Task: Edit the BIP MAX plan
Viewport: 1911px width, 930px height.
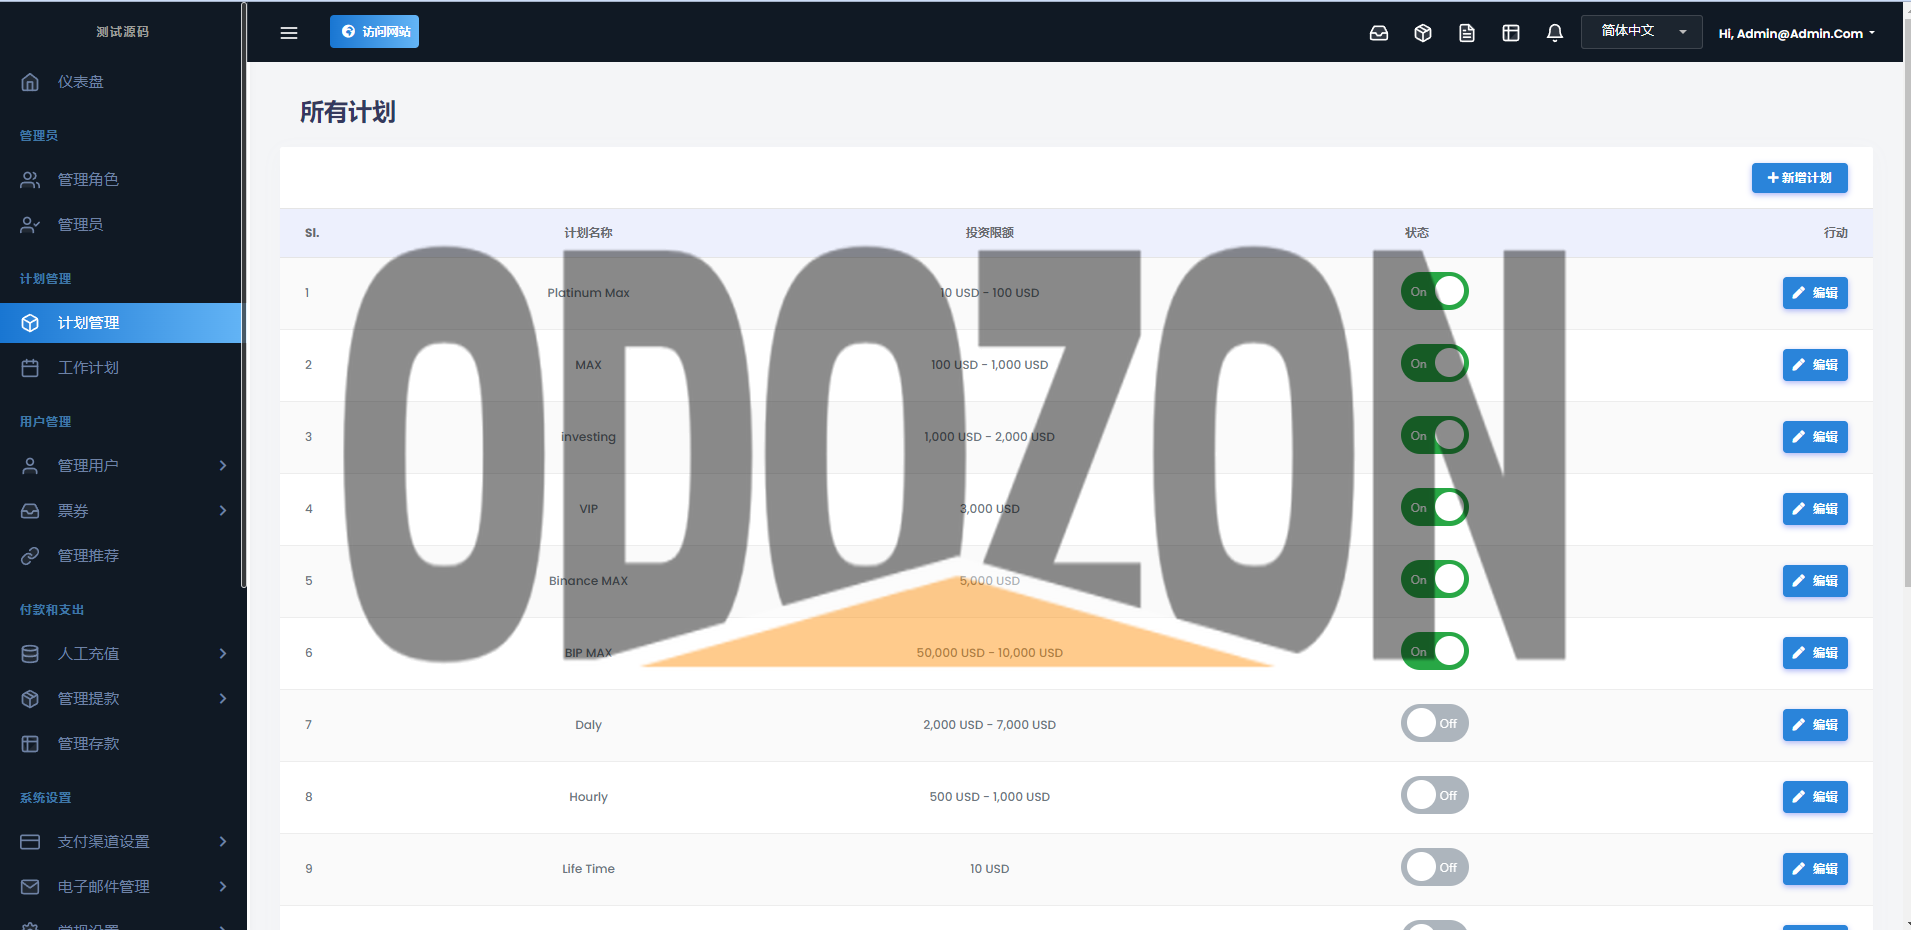Action: 1815,653
